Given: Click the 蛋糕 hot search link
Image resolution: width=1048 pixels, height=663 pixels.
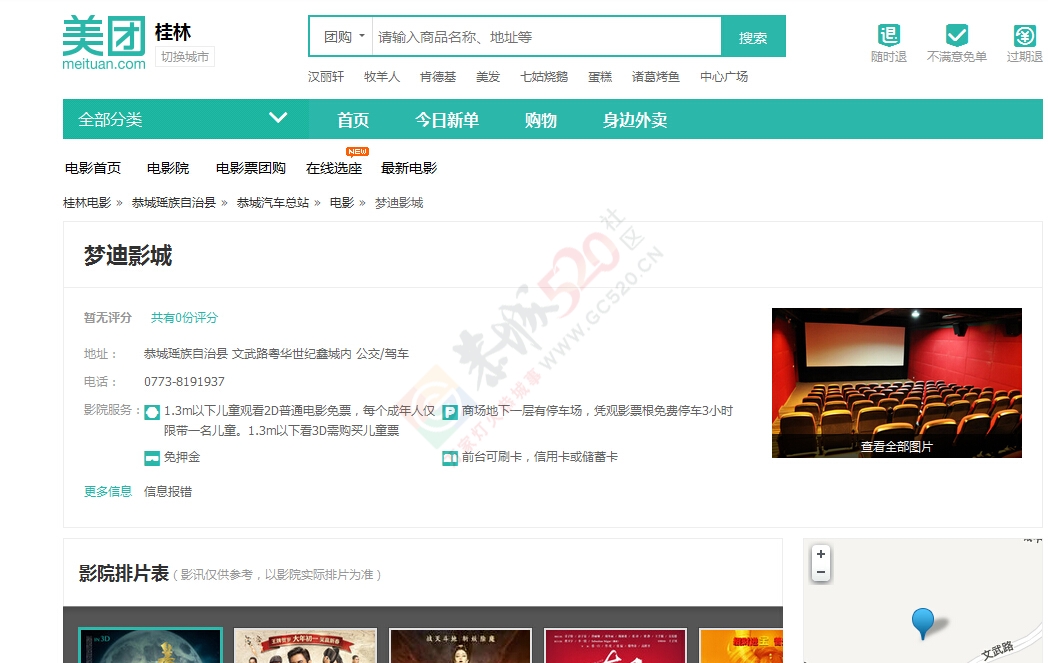Looking at the screenshot, I should [600, 77].
